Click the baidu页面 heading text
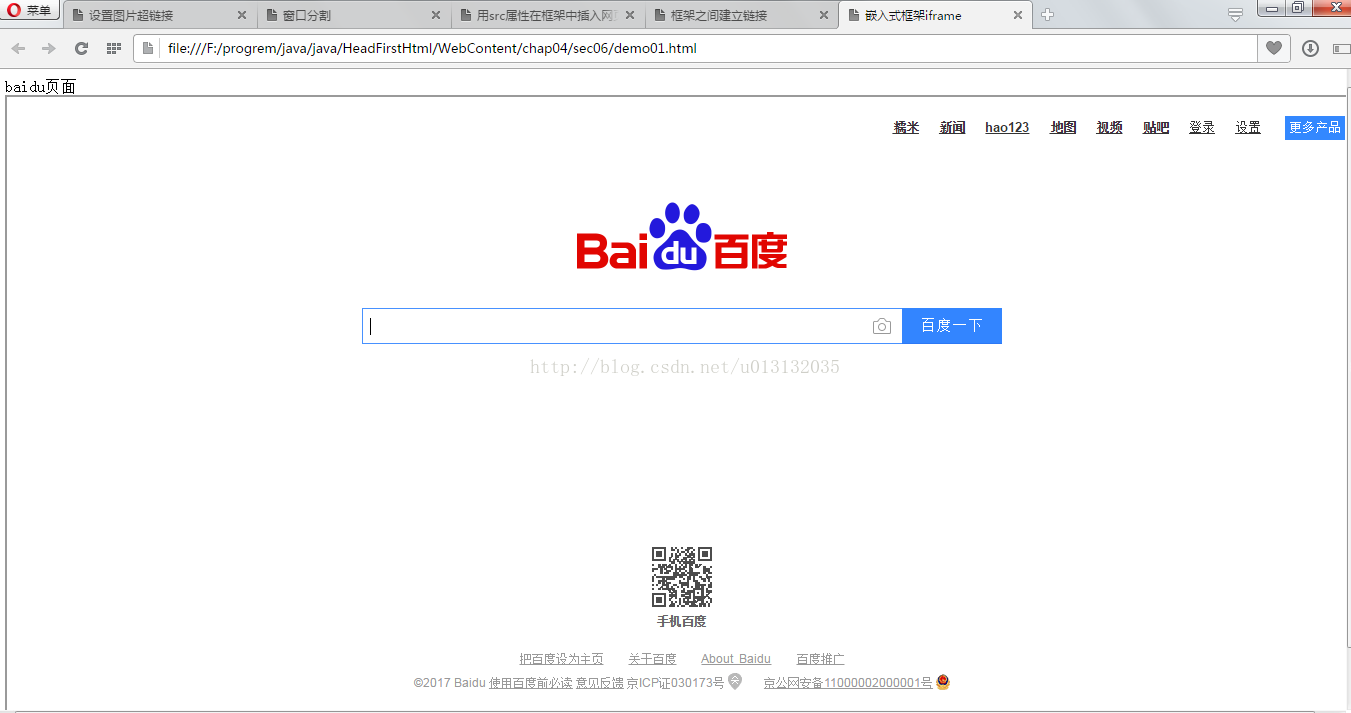Screen dimensions: 1351x713 (40, 87)
